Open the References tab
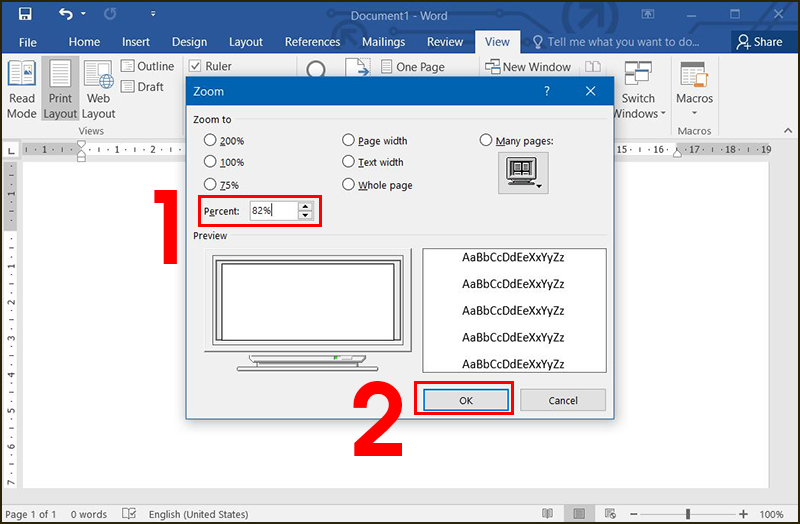This screenshot has height=524, width=800. (312, 42)
